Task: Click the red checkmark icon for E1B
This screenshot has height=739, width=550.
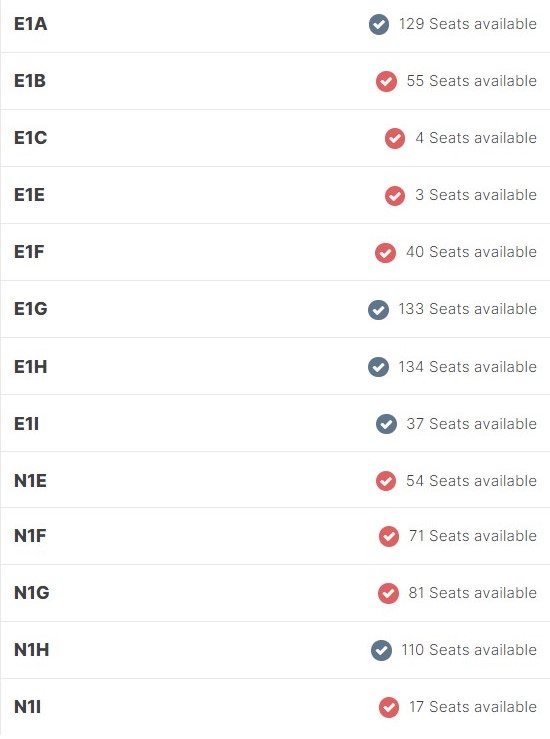Action: click(x=386, y=82)
